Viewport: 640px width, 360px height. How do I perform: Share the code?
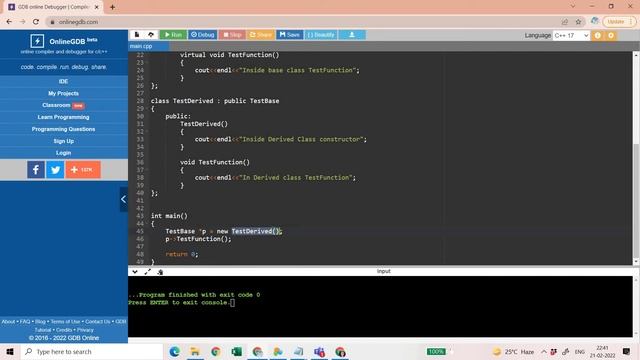[x=260, y=35]
